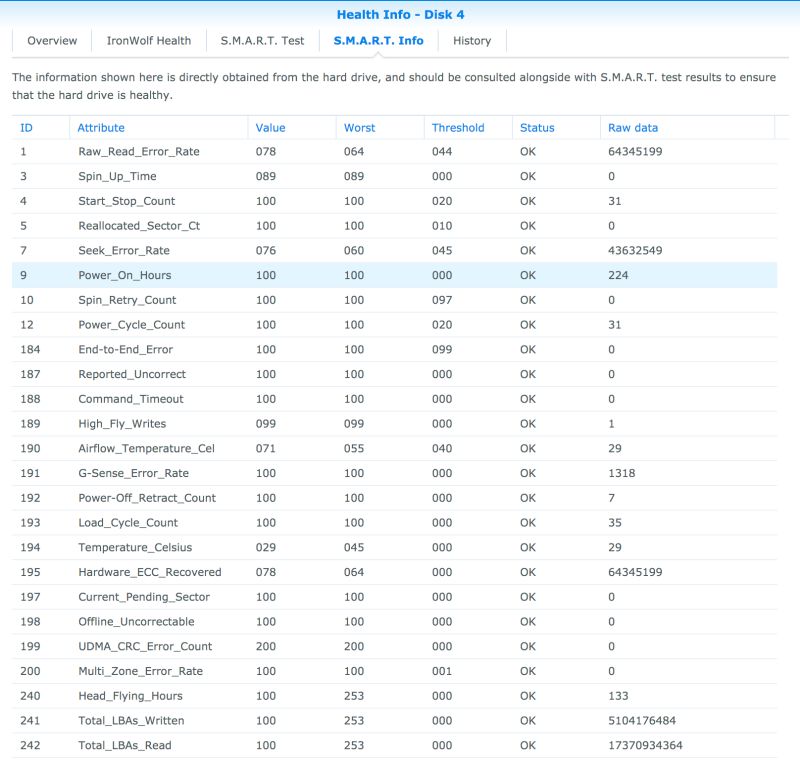Click the ID 240 cell
Image resolution: width=800 pixels, height=769 pixels.
coord(30,696)
